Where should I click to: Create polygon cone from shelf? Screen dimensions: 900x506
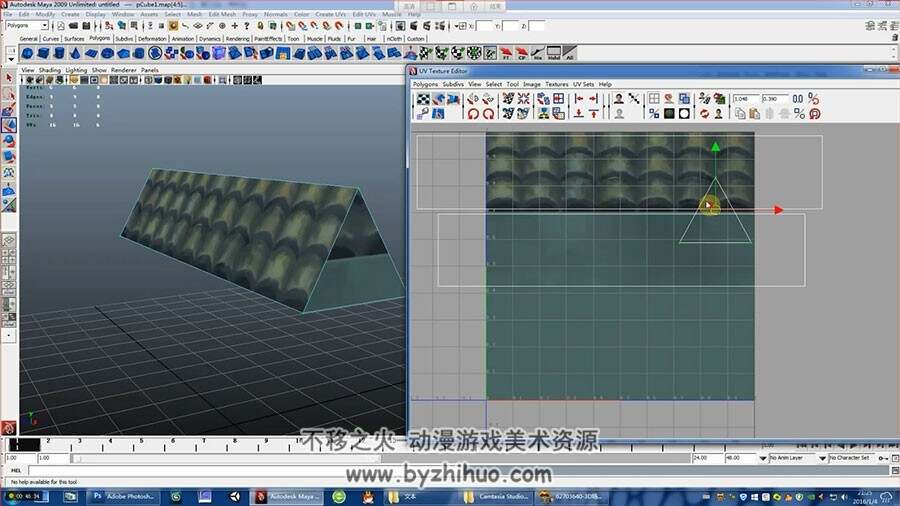75,53
